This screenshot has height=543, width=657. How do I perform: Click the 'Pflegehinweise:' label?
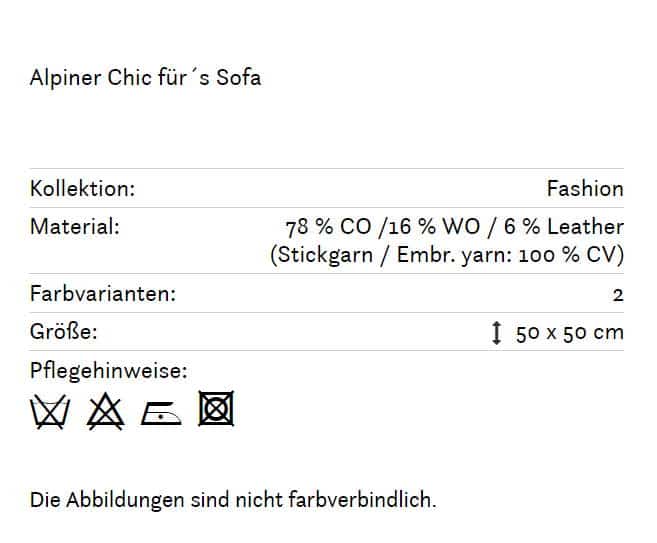tap(109, 371)
